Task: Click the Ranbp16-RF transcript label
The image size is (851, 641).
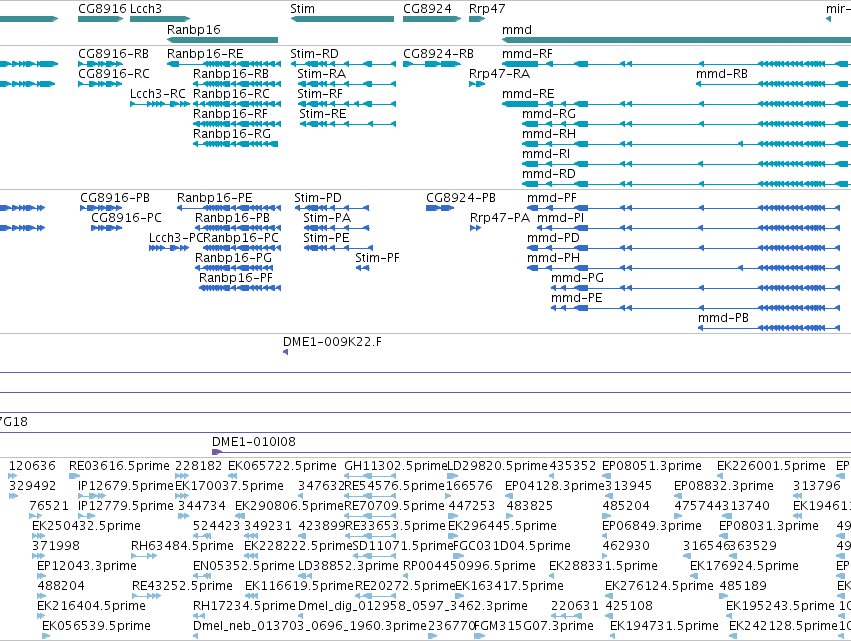Action: coord(230,114)
